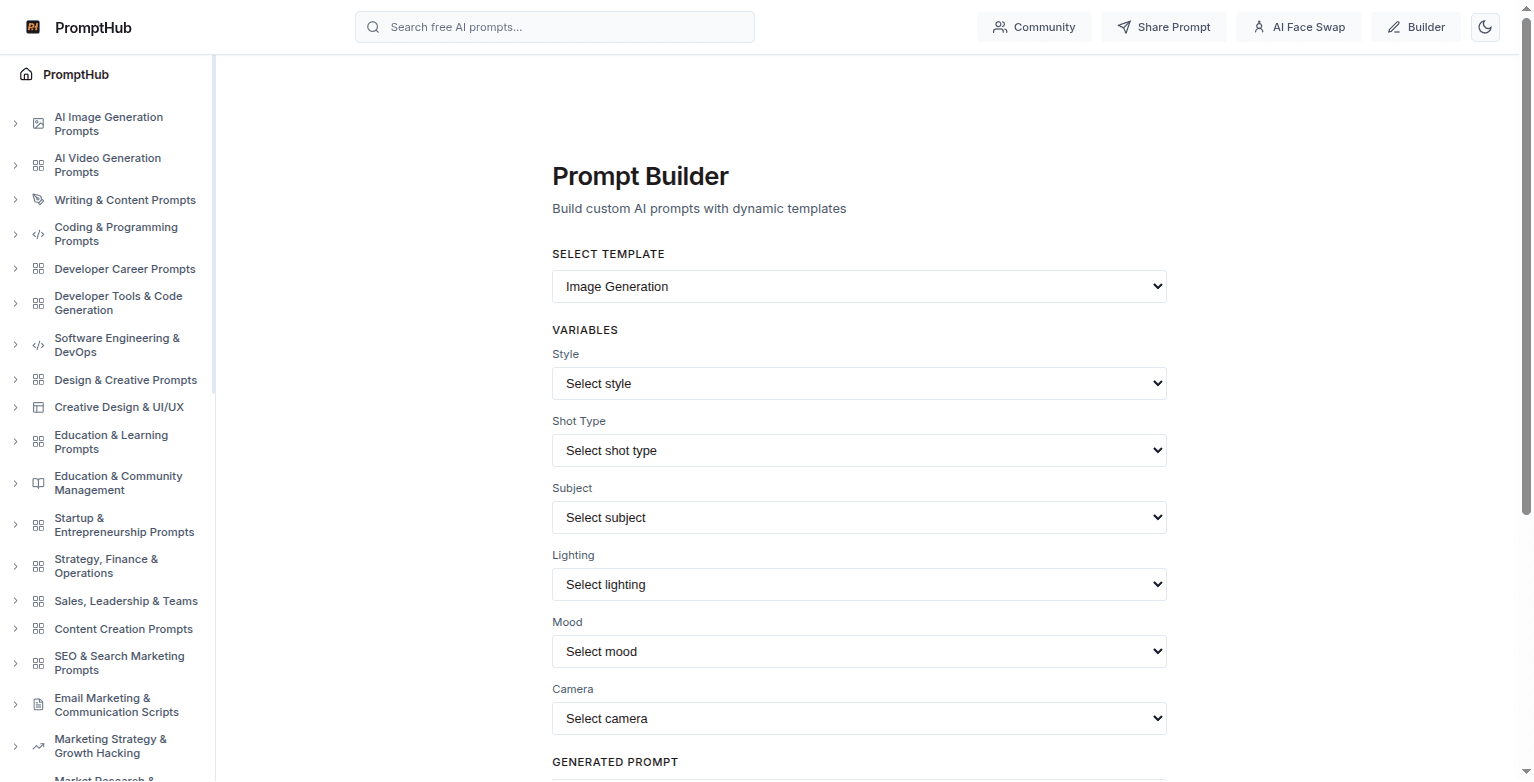1534x782 pixels.
Task: Expand Design & Creative Prompts chevron
Action: [15, 380]
